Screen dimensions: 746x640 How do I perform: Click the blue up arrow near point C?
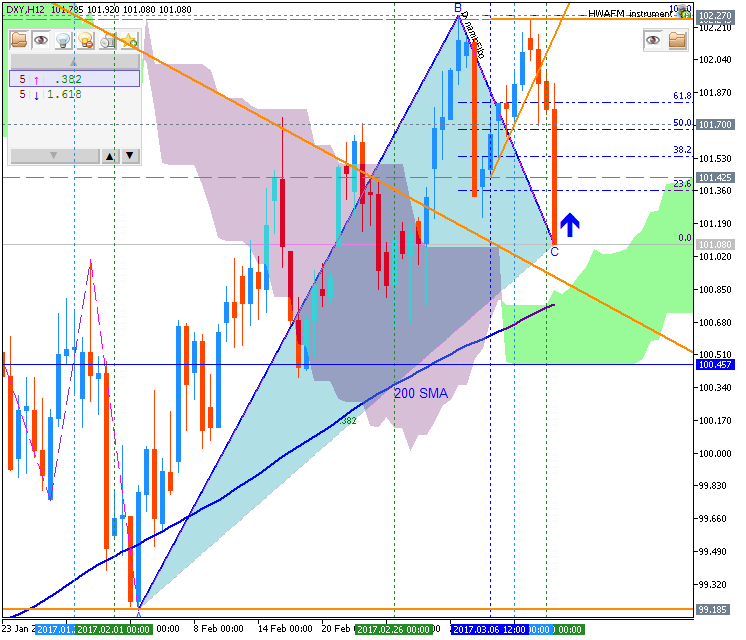click(569, 225)
